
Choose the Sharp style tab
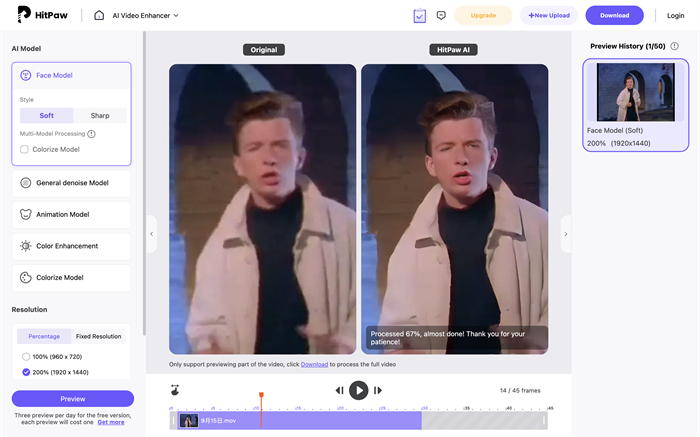coord(100,116)
